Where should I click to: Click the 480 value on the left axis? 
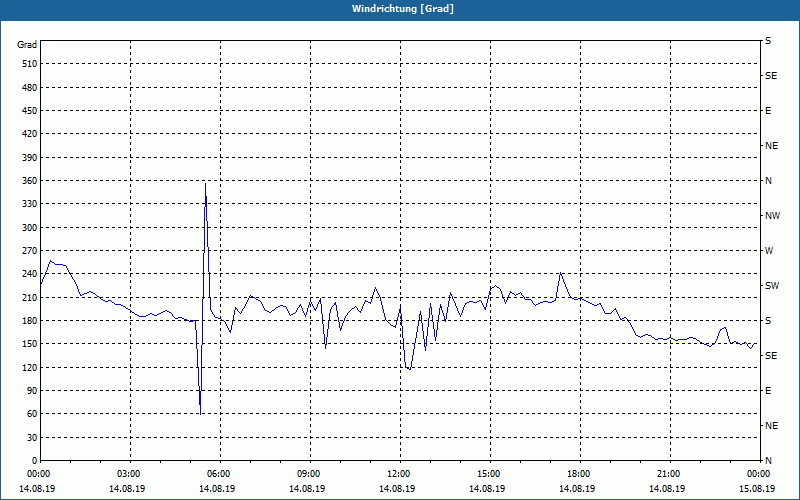coord(30,88)
